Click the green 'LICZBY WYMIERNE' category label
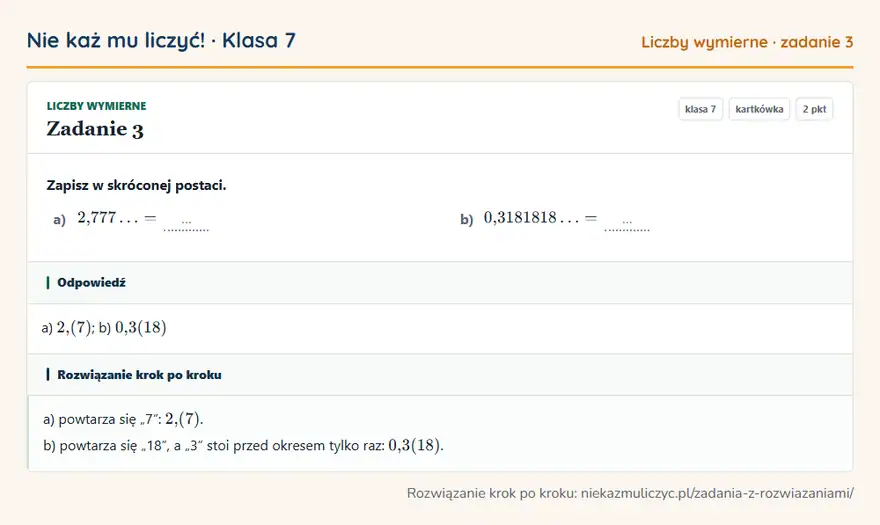This screenshot has width=880, height=525. coord(97,106)
